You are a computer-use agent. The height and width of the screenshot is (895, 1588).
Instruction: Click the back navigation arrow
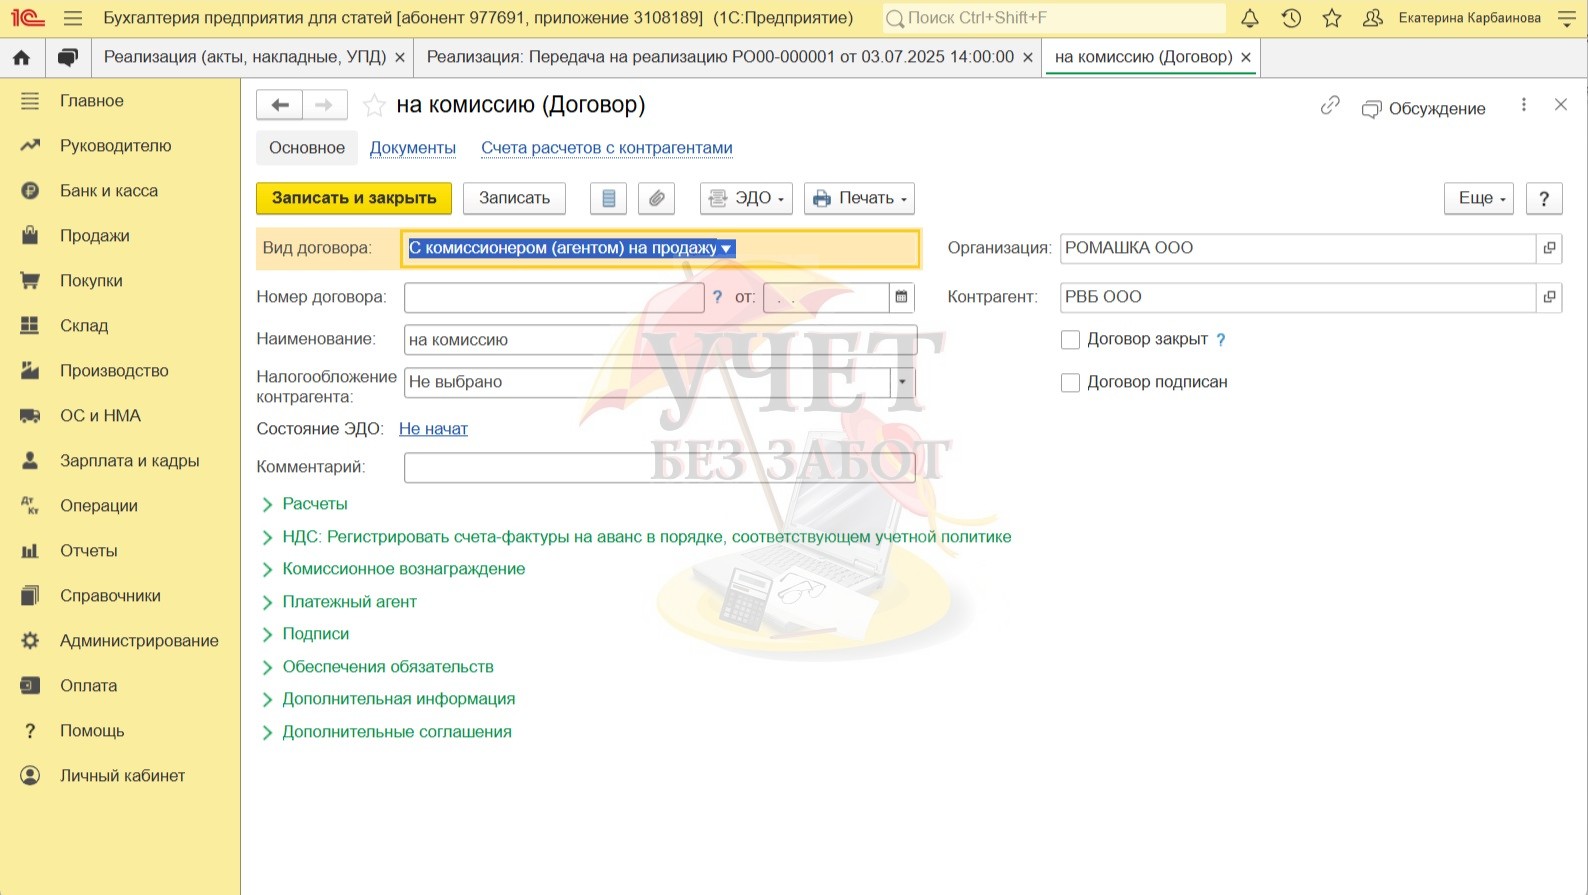coord(280,105)
